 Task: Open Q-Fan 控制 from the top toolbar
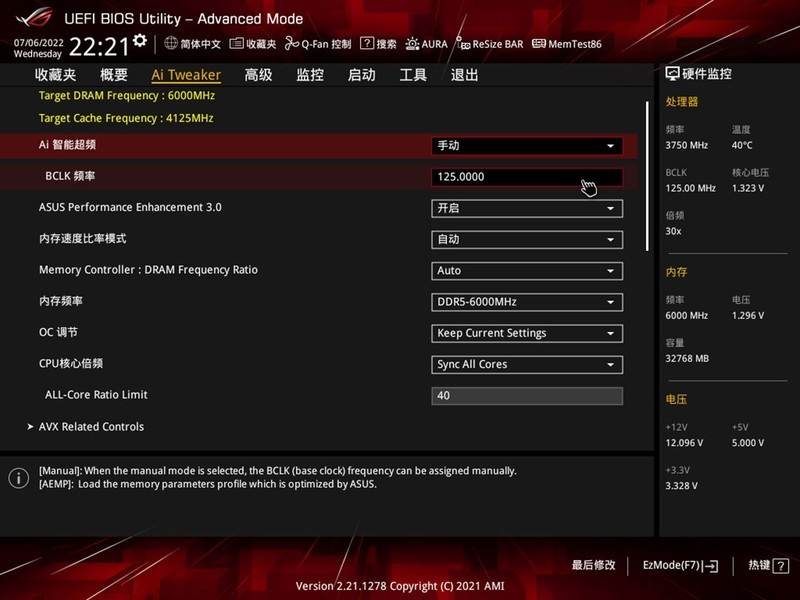[x=320, y=44]
